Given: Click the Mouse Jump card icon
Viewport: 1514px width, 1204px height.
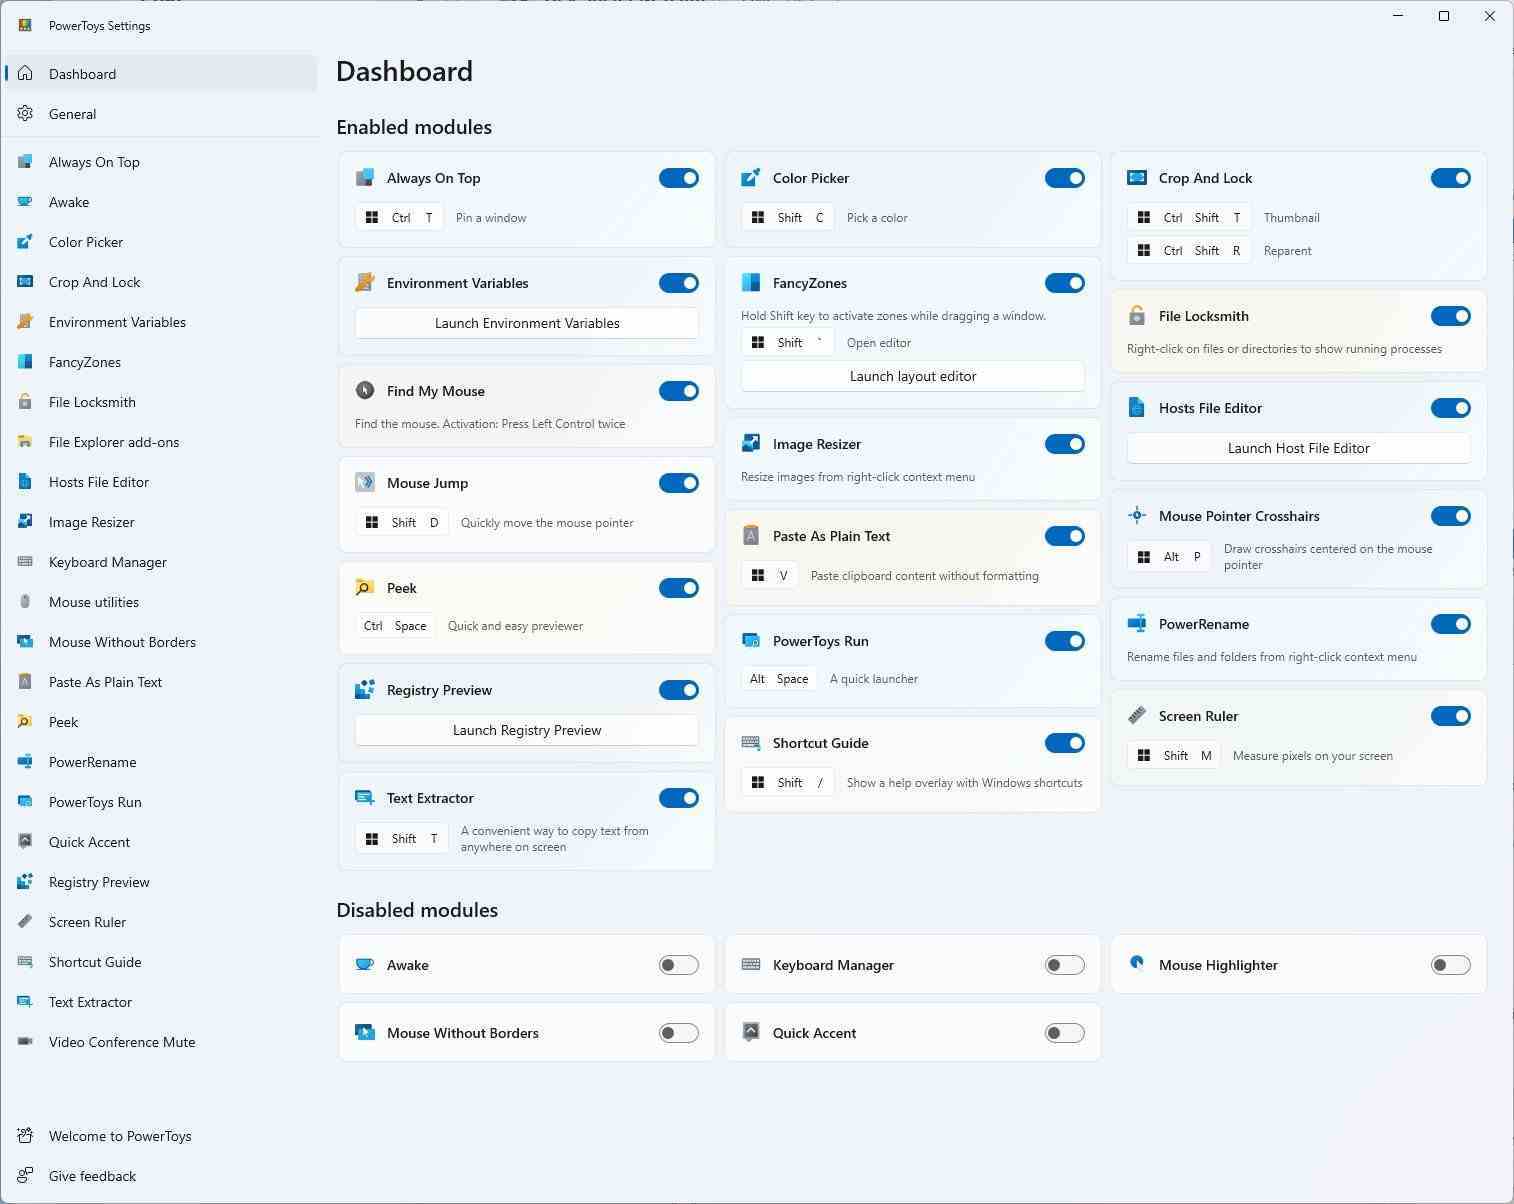Looking at the screenshot, I should (365, 483).
